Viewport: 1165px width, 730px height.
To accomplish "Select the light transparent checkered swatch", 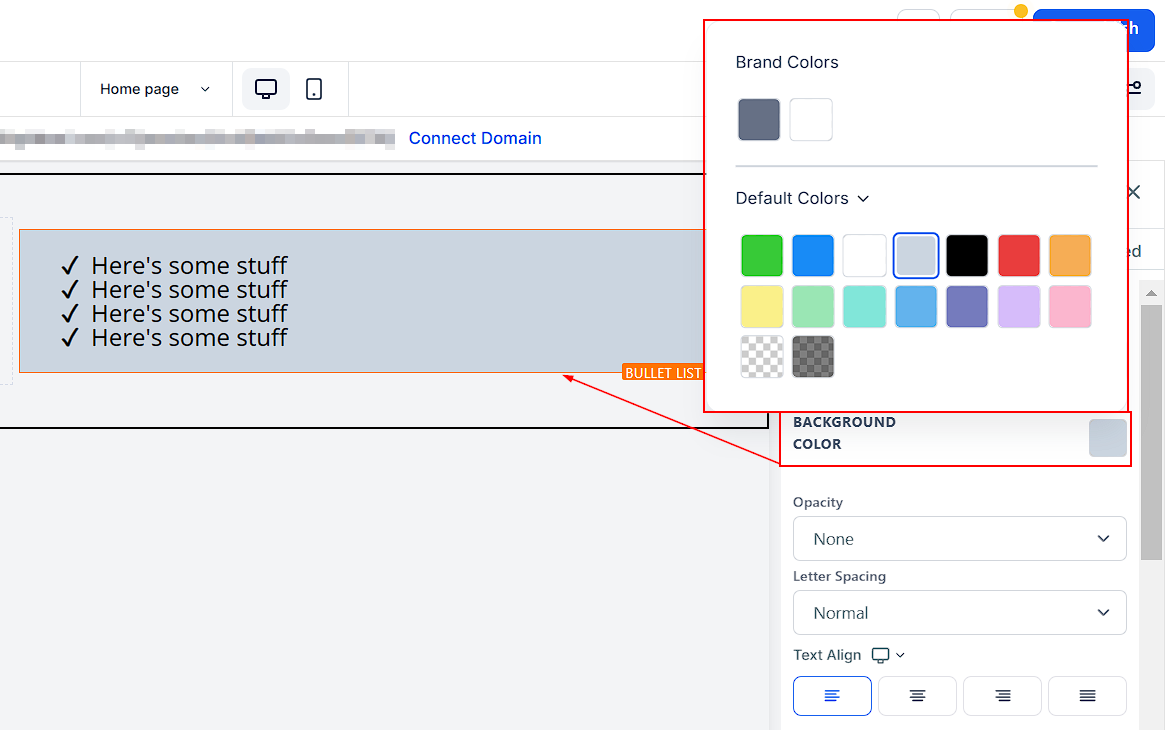I will pos(762,357).
